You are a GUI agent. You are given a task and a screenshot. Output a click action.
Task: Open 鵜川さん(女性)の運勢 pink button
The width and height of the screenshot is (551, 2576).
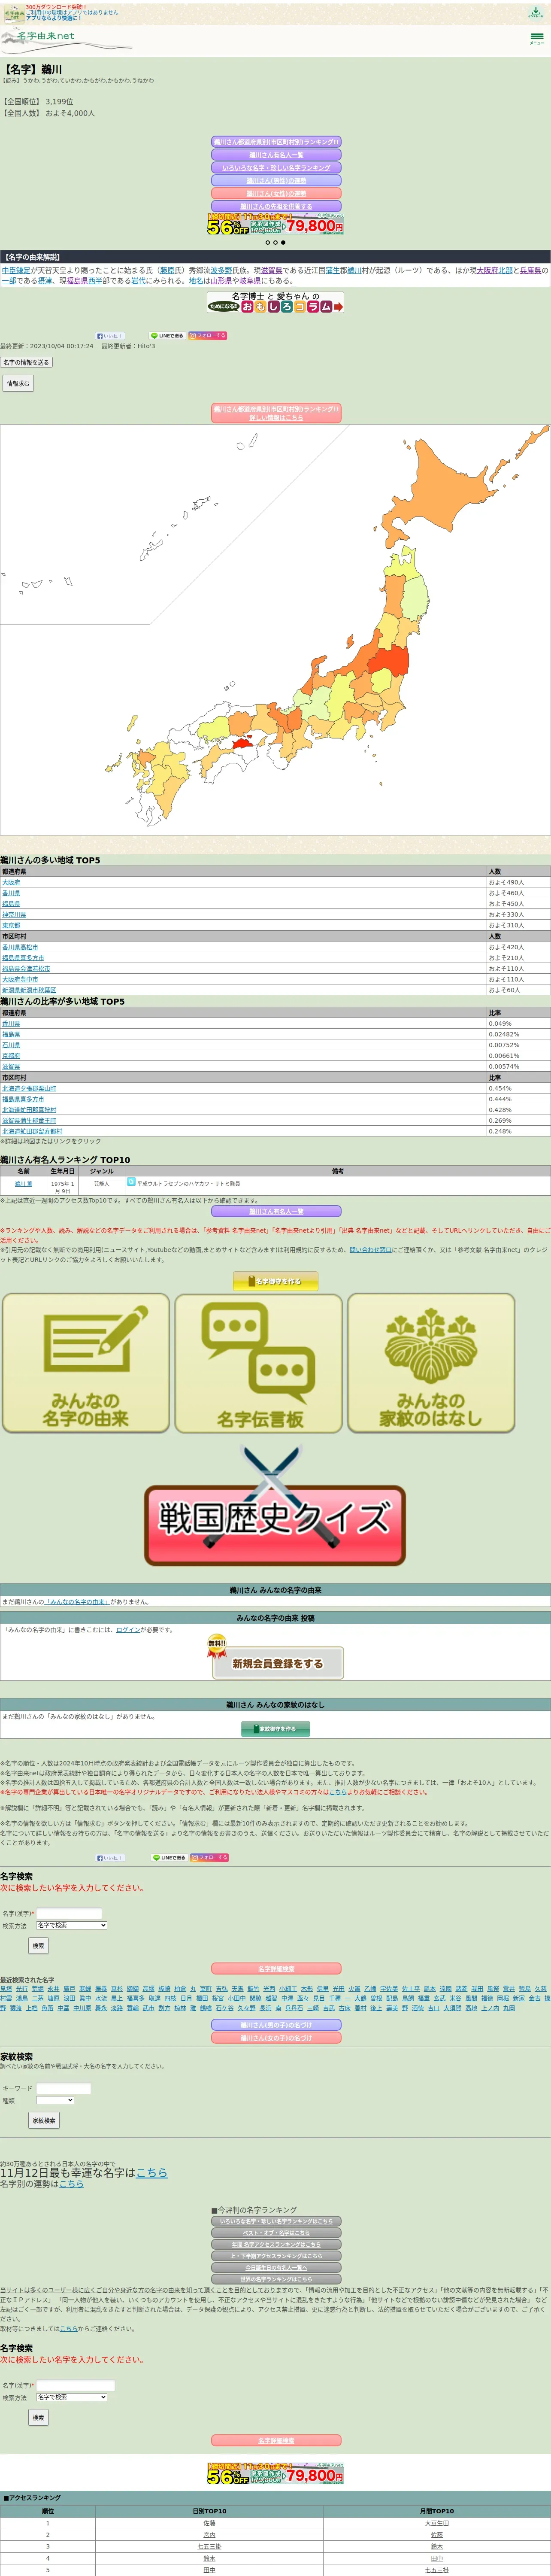(276, 194)
